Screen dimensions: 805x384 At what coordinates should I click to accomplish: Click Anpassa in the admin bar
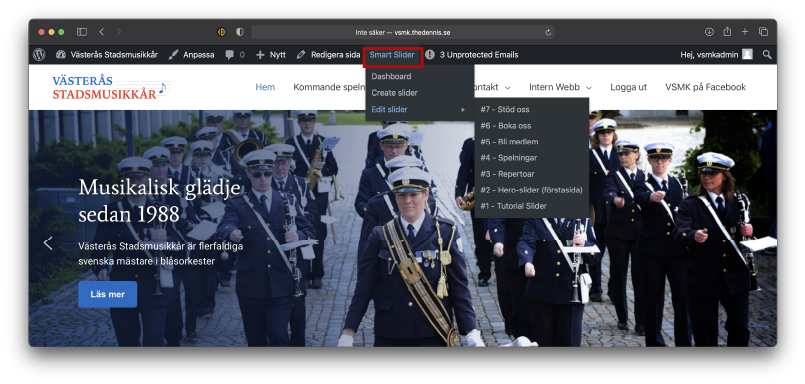[191, 54]
